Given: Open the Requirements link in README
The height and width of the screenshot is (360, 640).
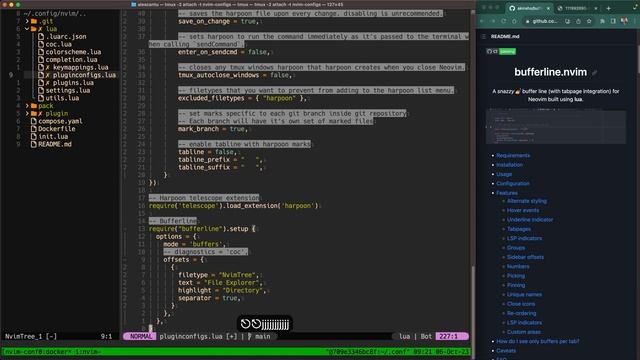Looking at the screenshot, I should 513,156.
